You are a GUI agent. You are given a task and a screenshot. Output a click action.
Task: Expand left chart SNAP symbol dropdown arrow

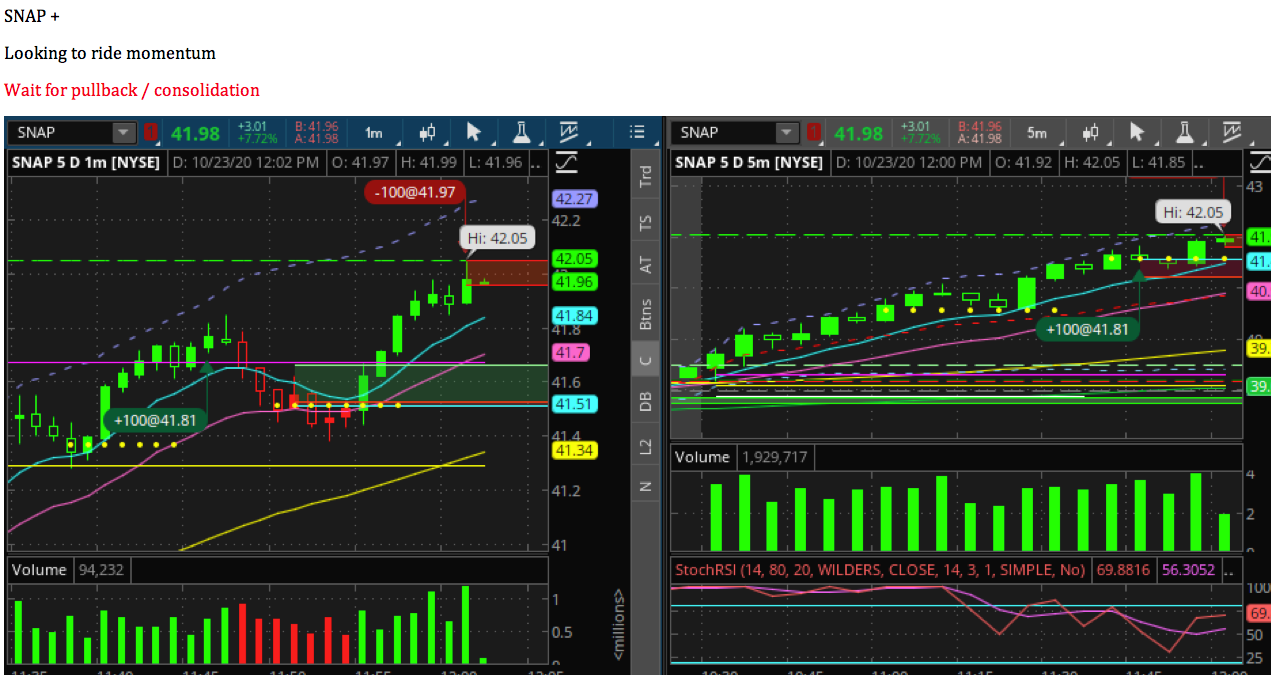tap(124, 132)
